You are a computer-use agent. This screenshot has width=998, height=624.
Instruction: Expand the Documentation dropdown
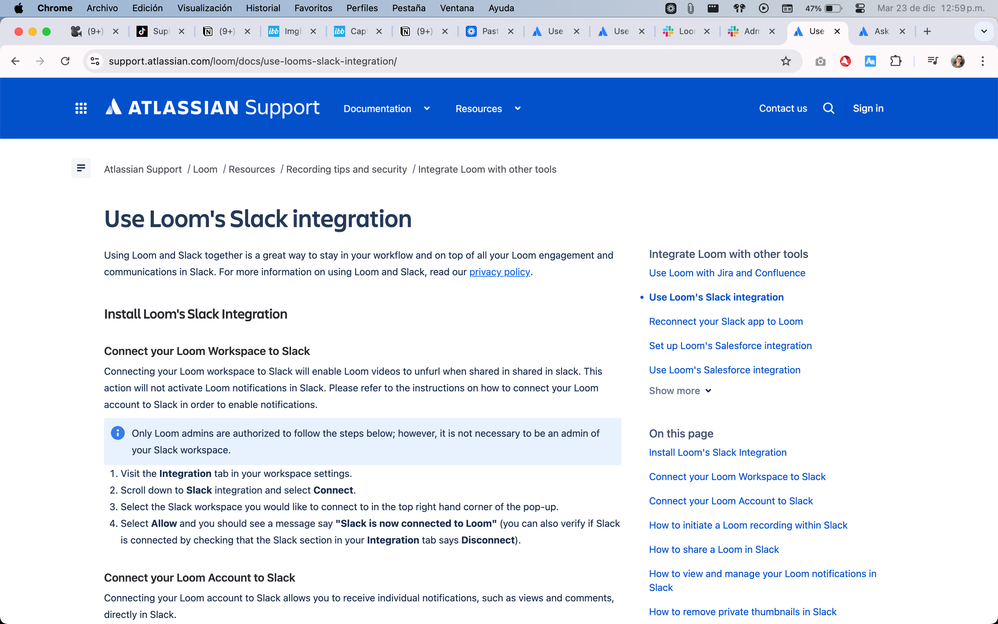387,108
